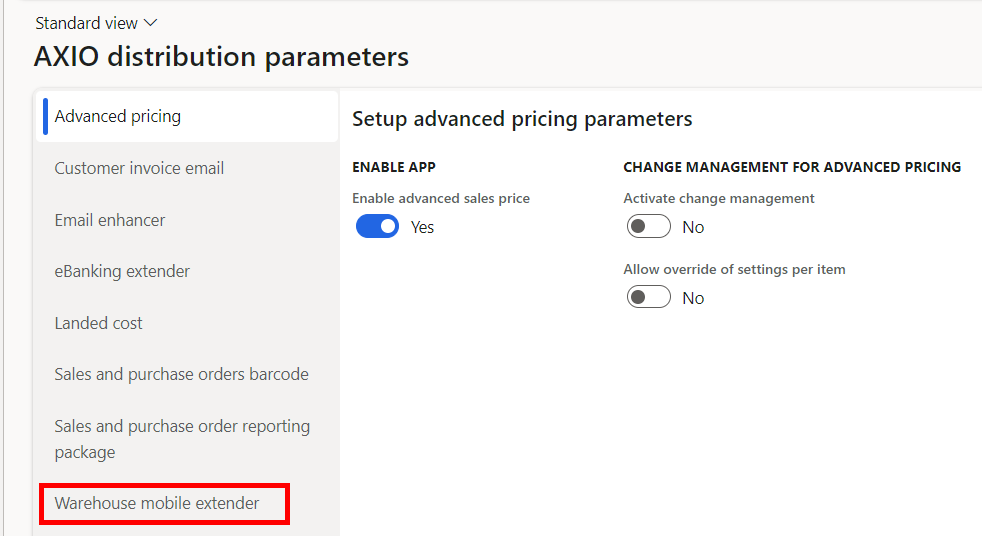Click the Yes label beside sales price toggle
The width and height of the screenshot is (982, 536).
[422, 227]
